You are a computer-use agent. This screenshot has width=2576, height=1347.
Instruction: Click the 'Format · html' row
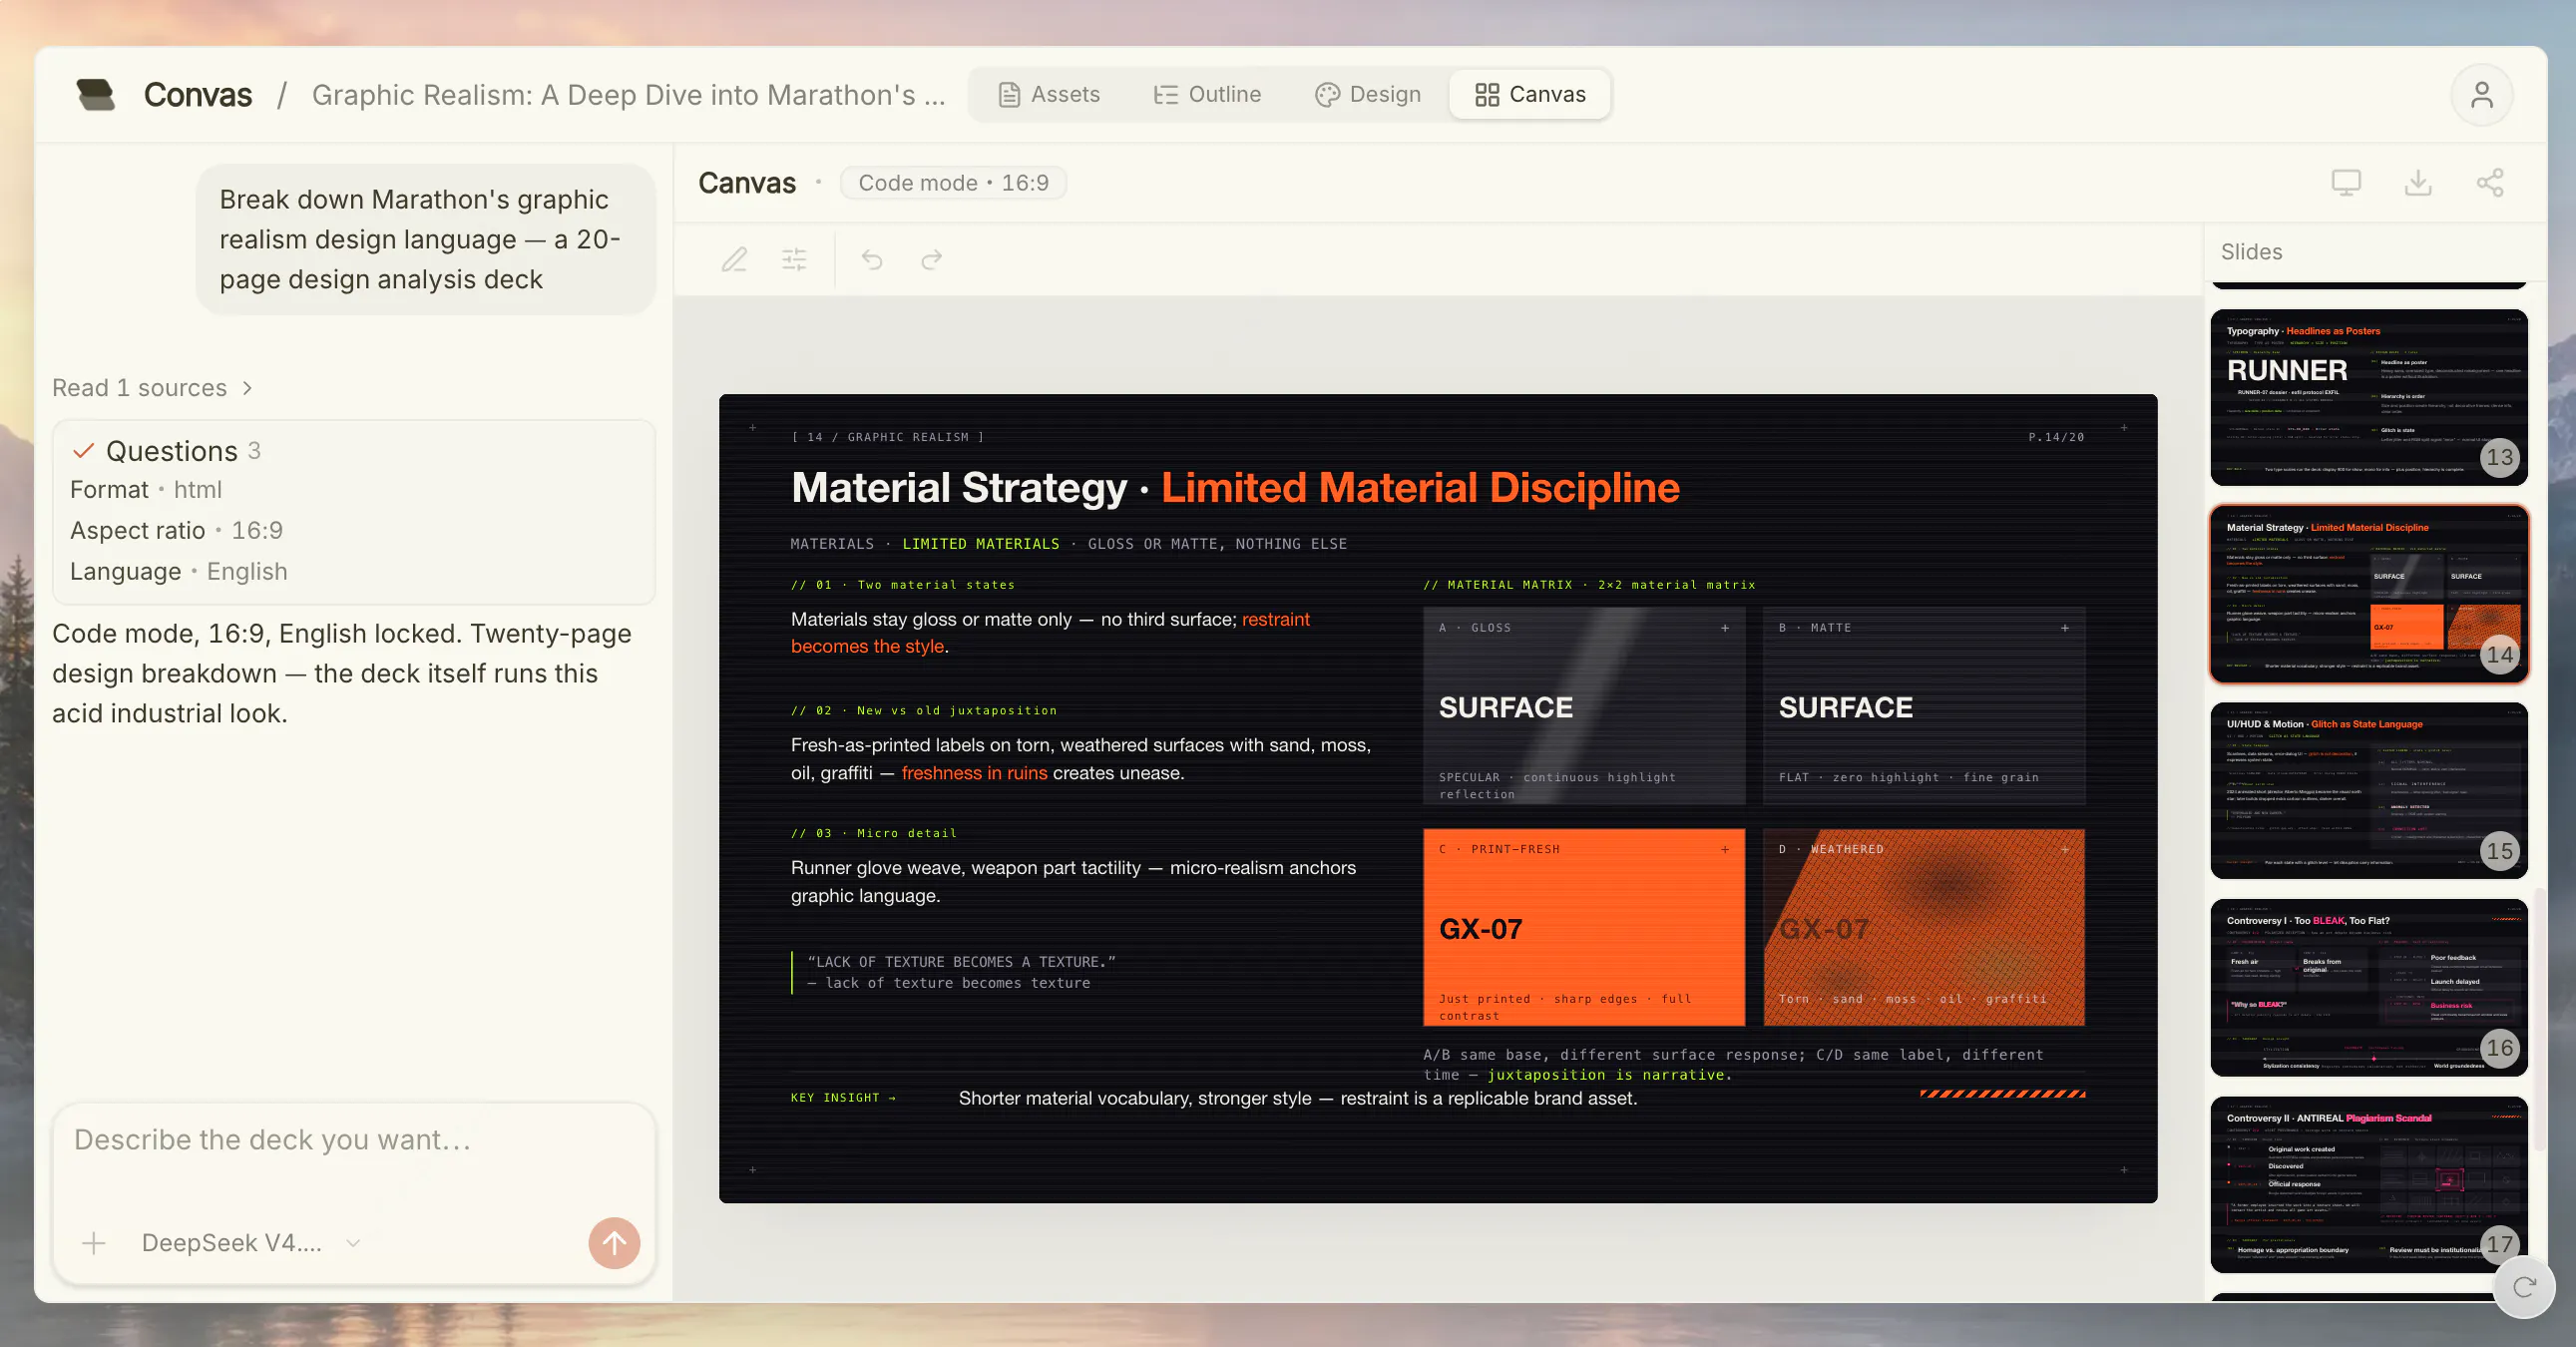coord(146,490)
